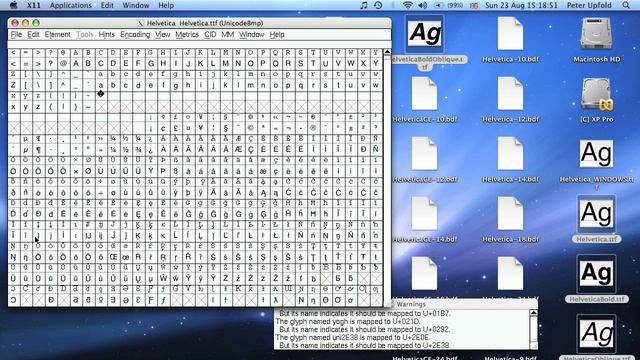
Task: Open Spotlight search magnifier
Action: (x=626, y=5)
